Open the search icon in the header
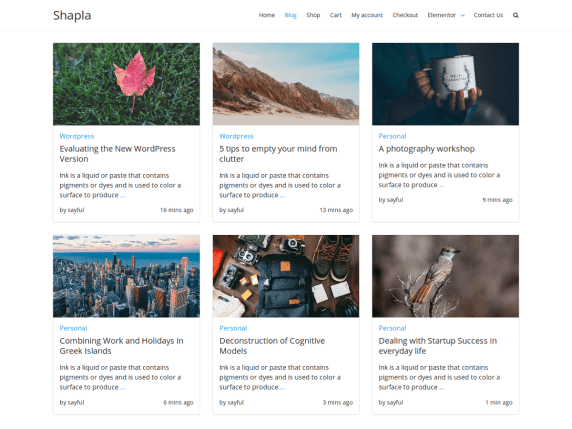572x429 pixels. pyautogui.click(x=515, y=15)
